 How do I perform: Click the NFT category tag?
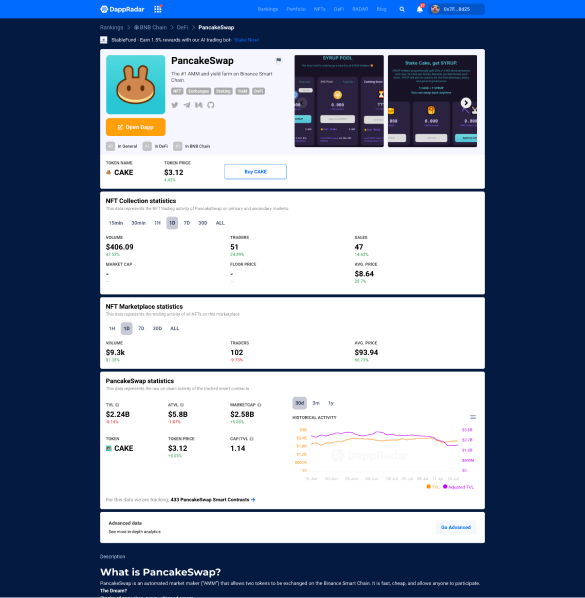[x=177, y=91]
